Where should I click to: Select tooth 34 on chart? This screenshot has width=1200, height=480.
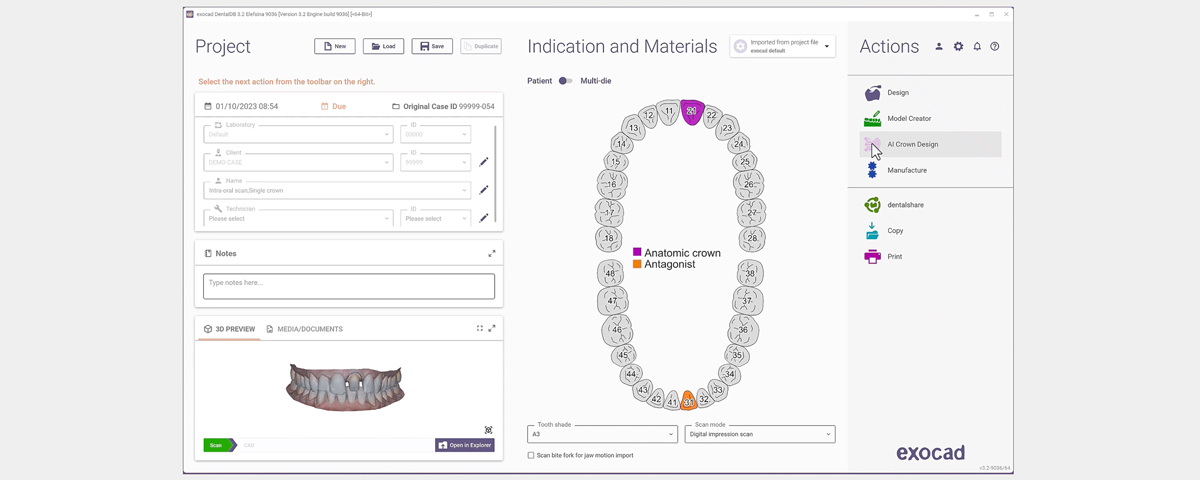click(730, 374)
